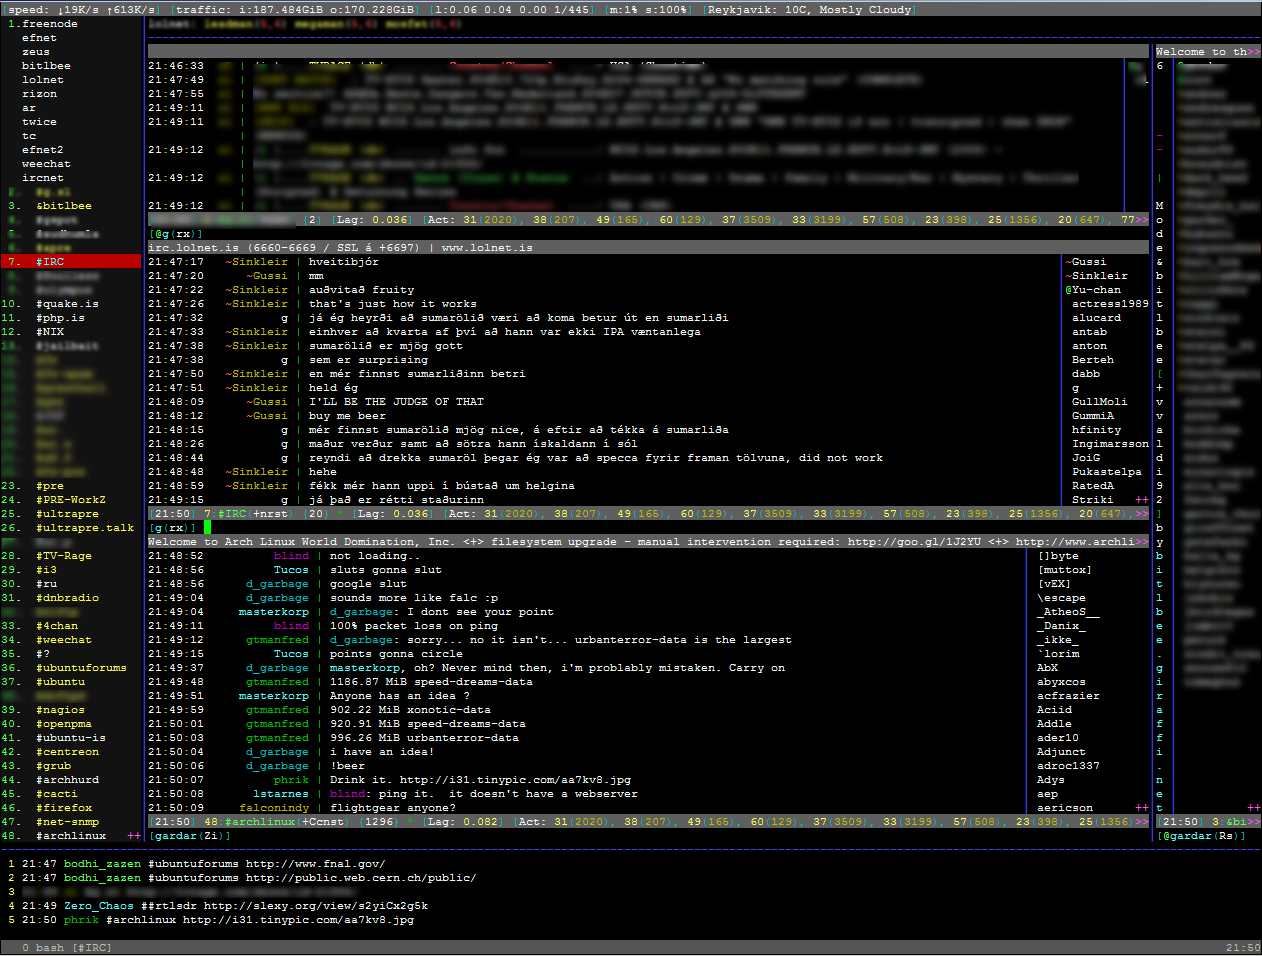This screenshot has height=956, width=1262.
Task: Open the #quake.is channel buffer
Action: click(x=67, y=304)
